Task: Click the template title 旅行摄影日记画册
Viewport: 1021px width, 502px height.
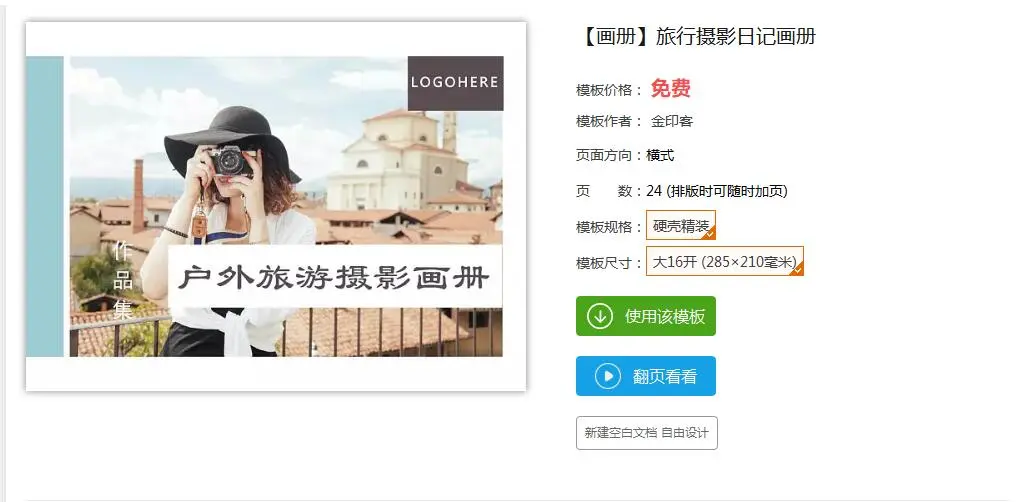Action: (x=736, y=36)
